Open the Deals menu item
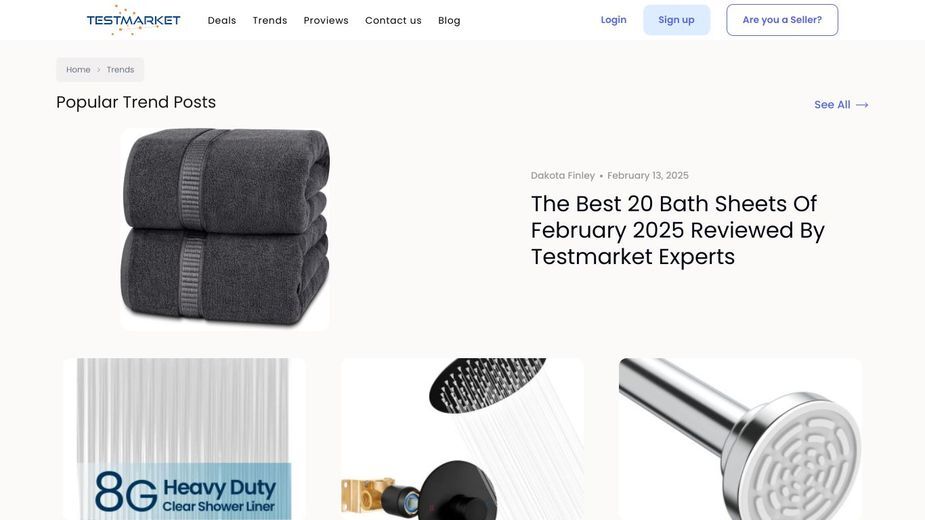Image resolution: width=925 pixels, height=520 pixels. (x=222, y=20)
